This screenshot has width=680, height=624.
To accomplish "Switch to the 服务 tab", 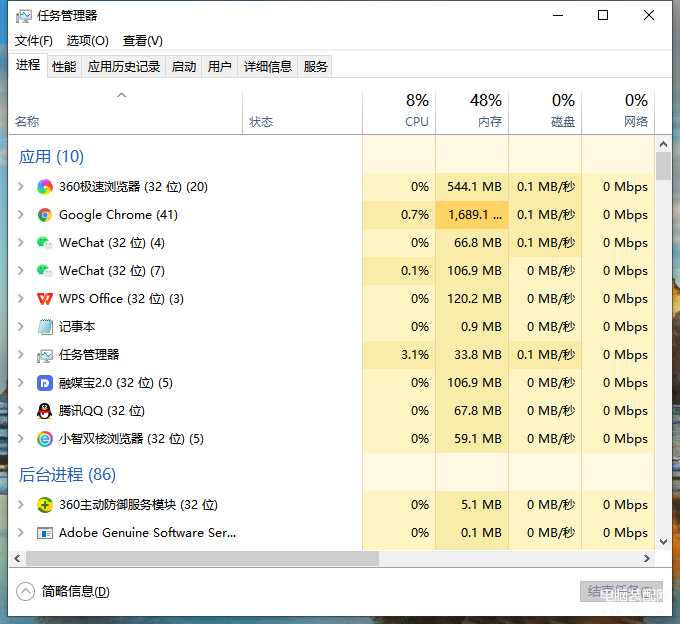I will click(315, 67).
